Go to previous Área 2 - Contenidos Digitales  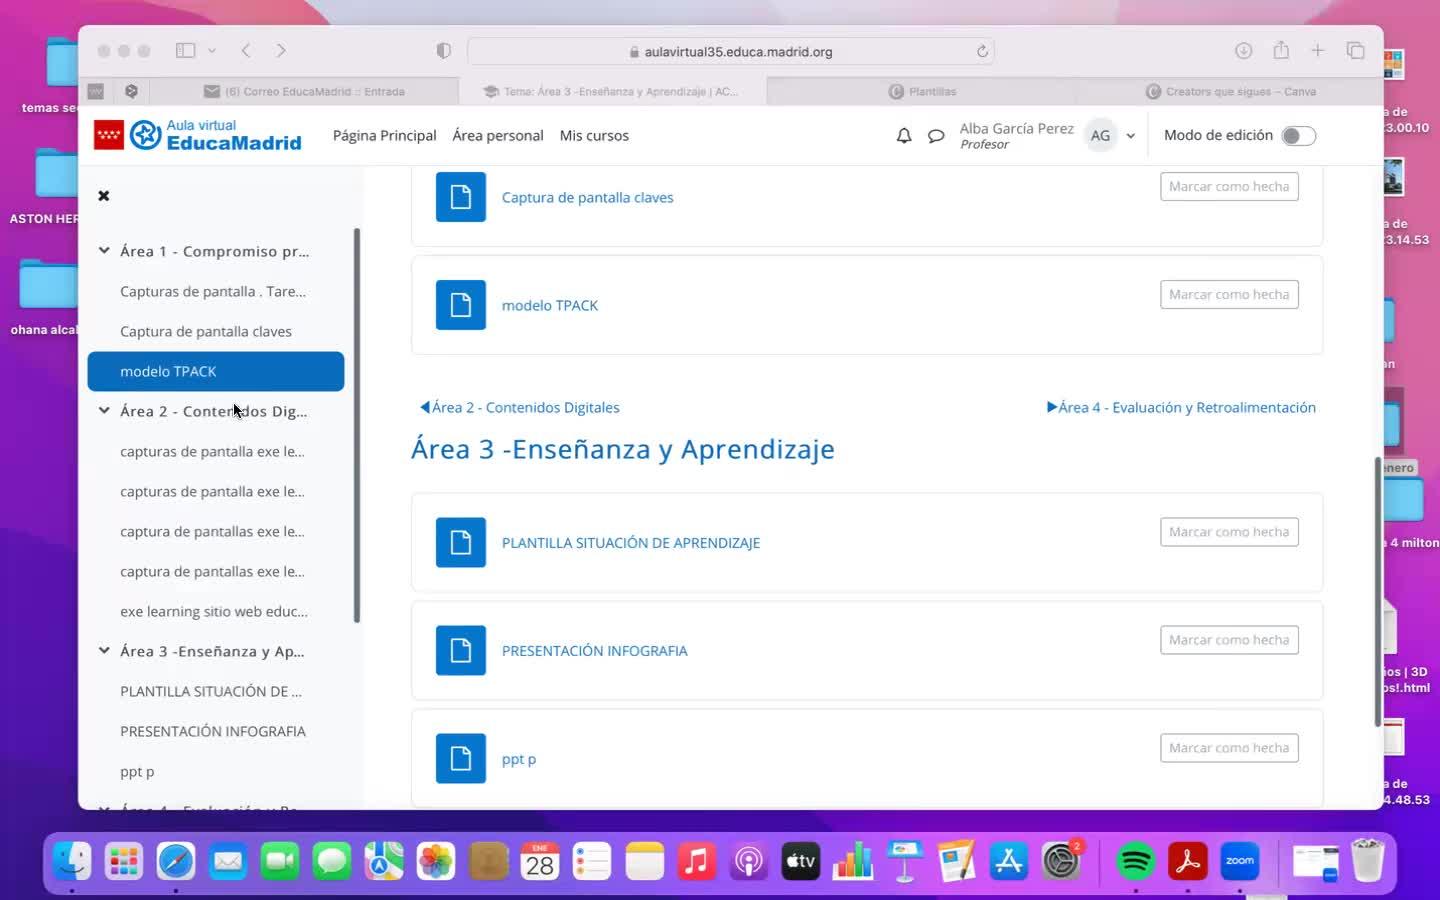(x=520, y=408)
